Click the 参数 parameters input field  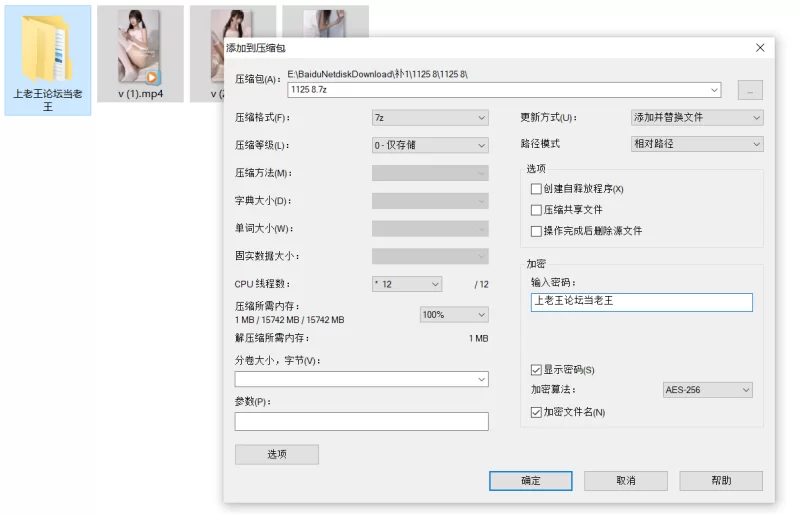tap(361, 421)
